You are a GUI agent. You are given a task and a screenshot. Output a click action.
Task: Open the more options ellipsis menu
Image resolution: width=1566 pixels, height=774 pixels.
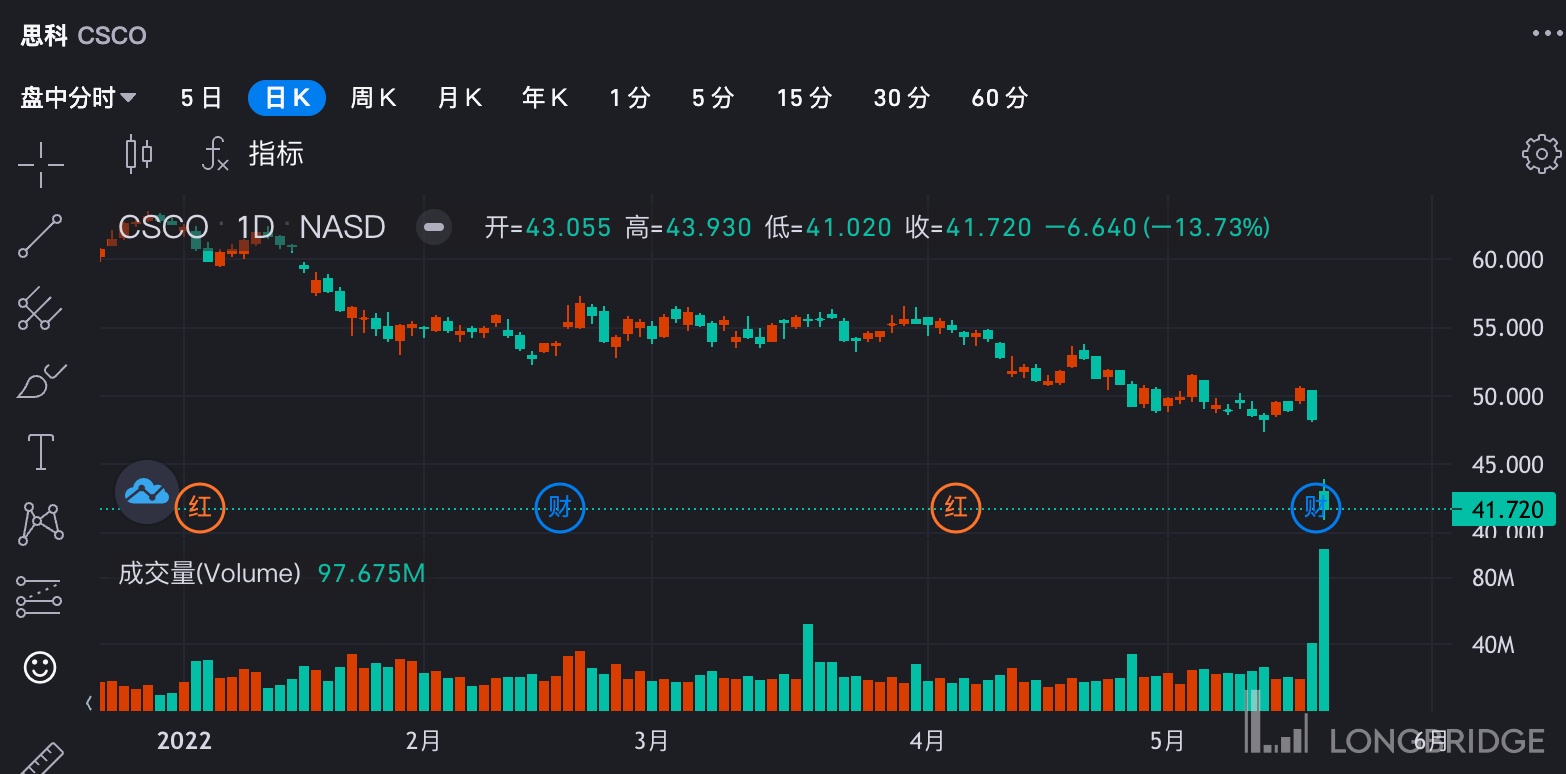(x=1546, y=33)
